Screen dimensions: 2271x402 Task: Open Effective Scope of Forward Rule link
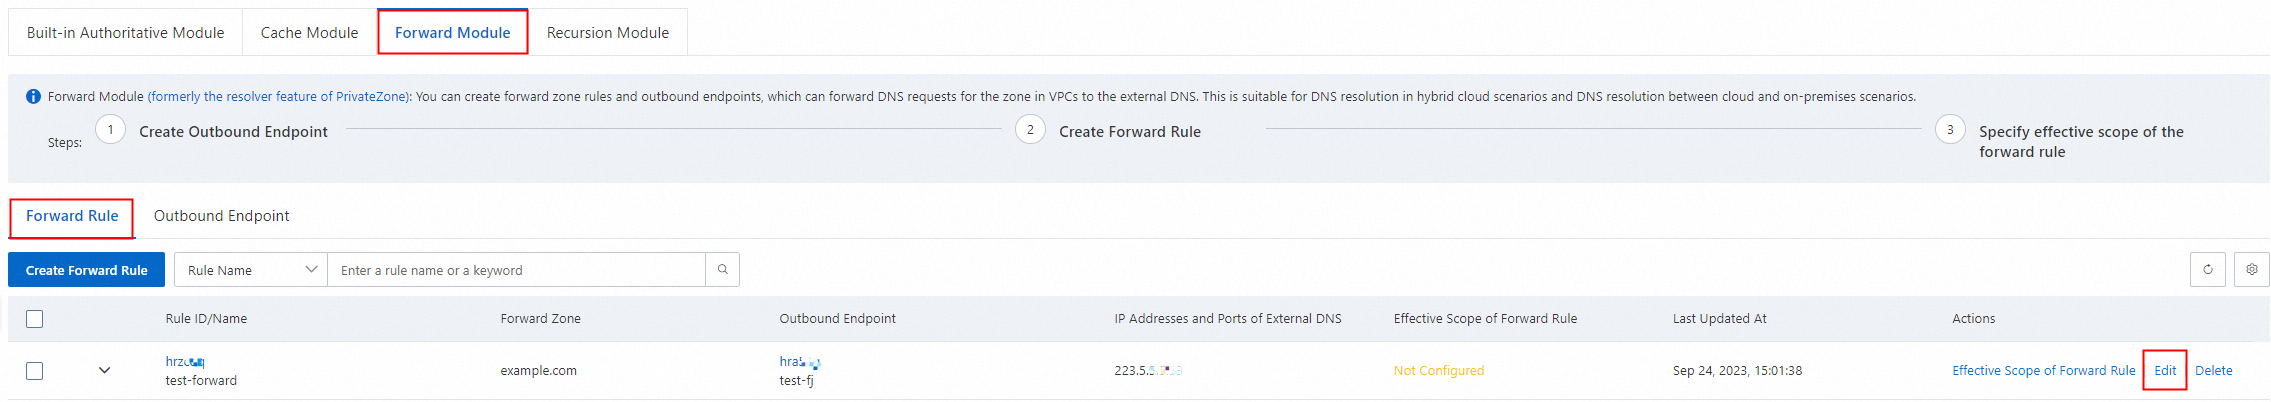click(x=2043, y=371)
